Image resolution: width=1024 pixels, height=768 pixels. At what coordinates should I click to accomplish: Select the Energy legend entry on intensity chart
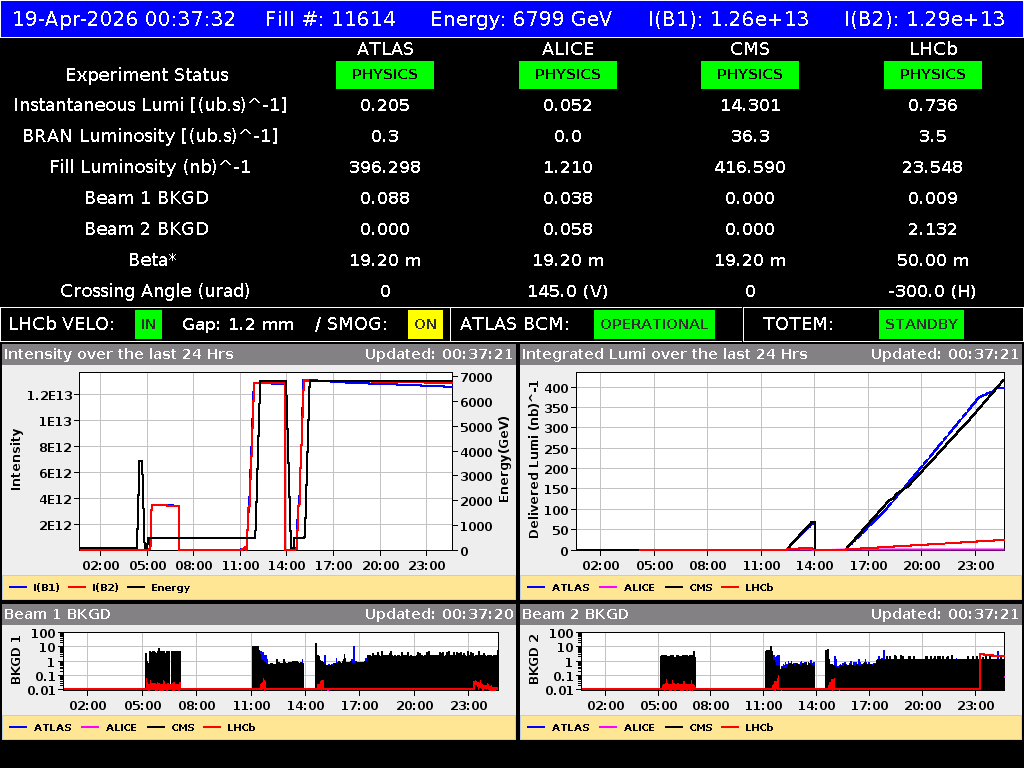pyautogui.click(x=160, y=587)
